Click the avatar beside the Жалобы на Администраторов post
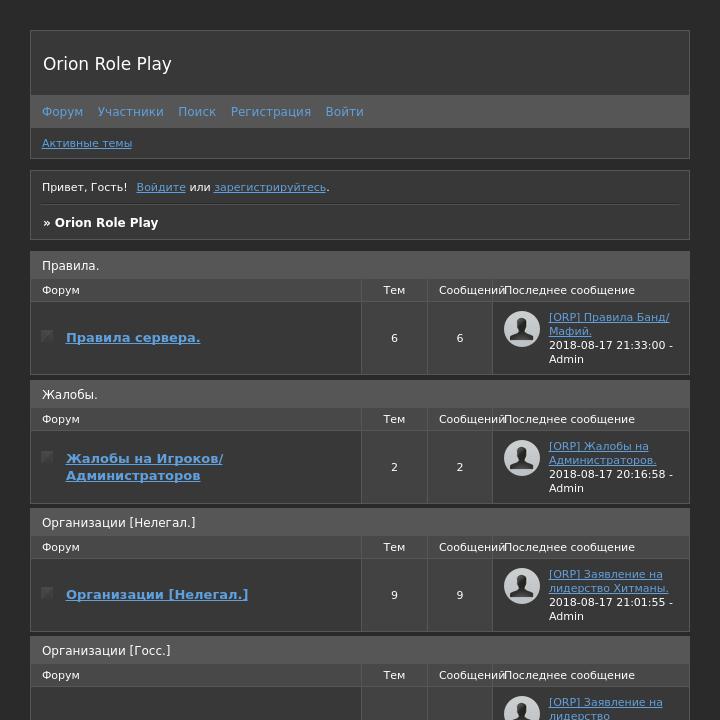The height and width of the screenshot is (720, 720). point(522,458)
